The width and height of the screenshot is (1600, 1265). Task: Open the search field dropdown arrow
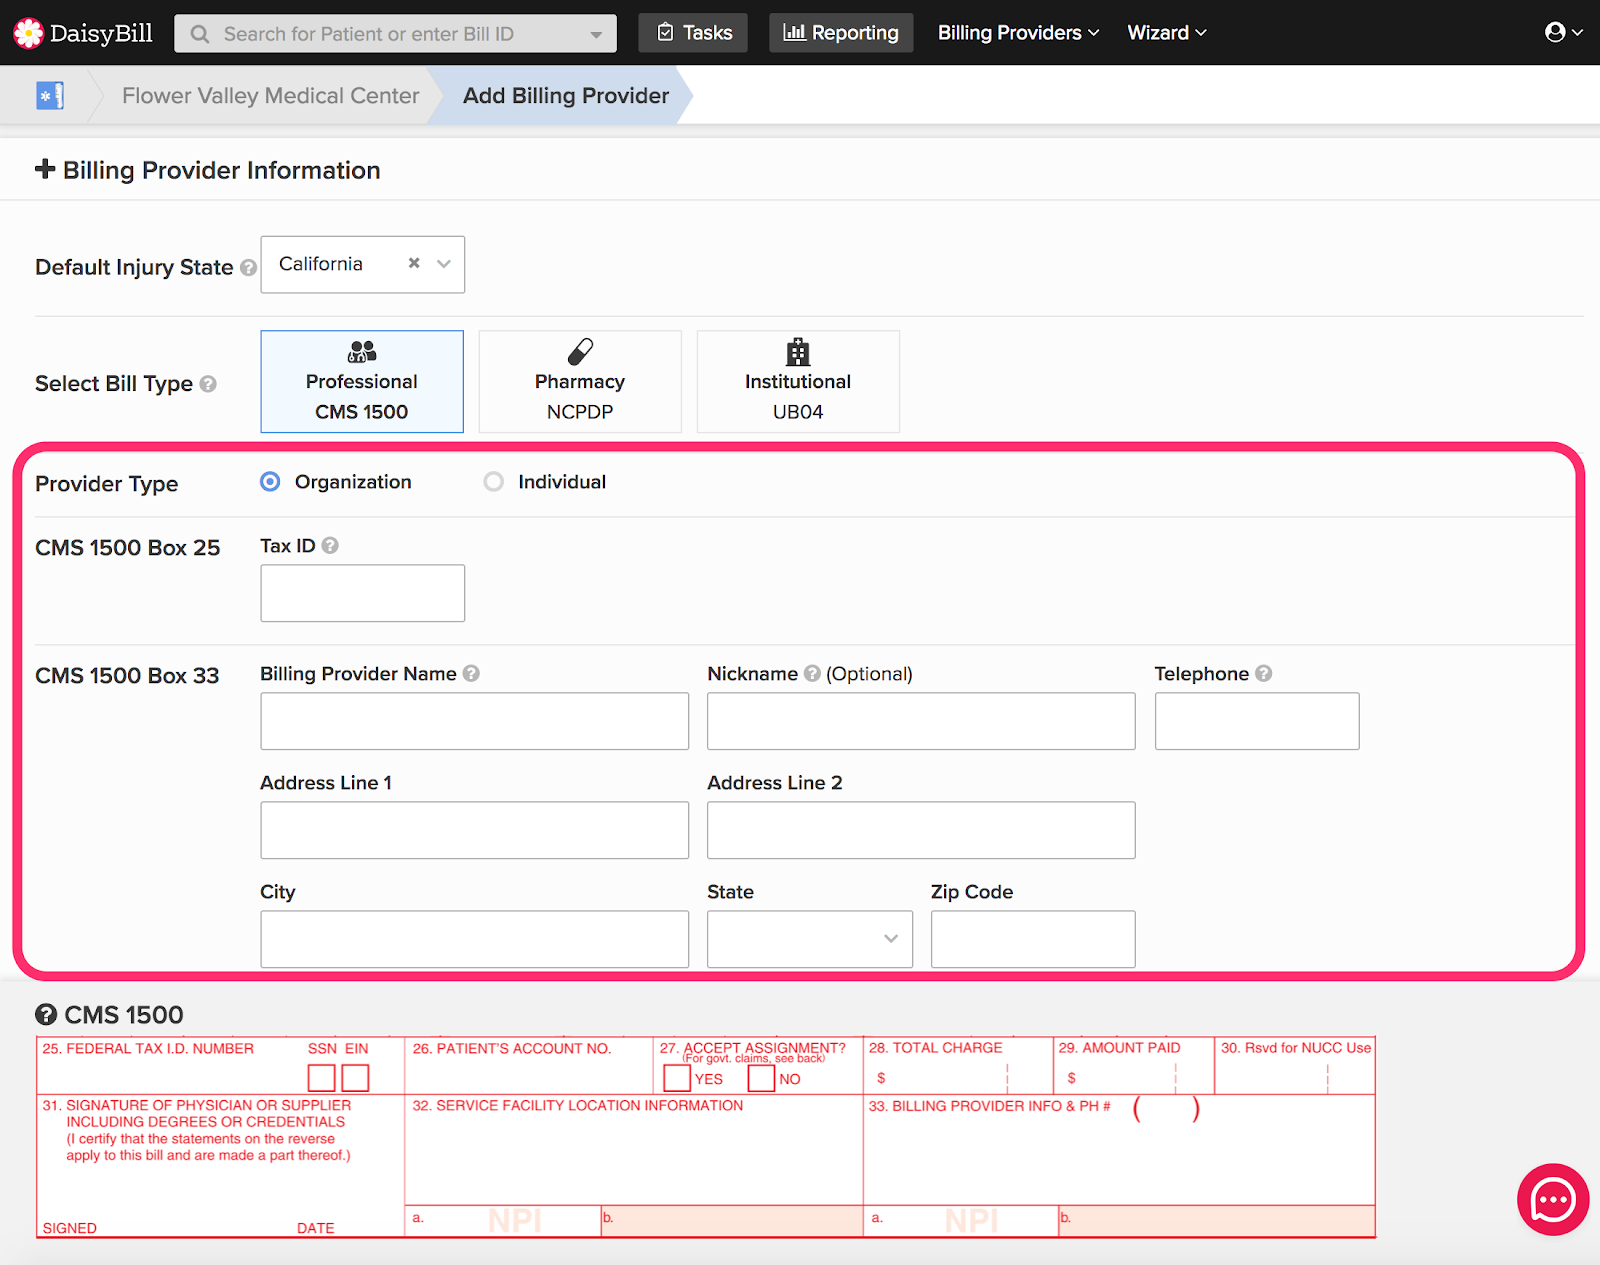[596, 34]
